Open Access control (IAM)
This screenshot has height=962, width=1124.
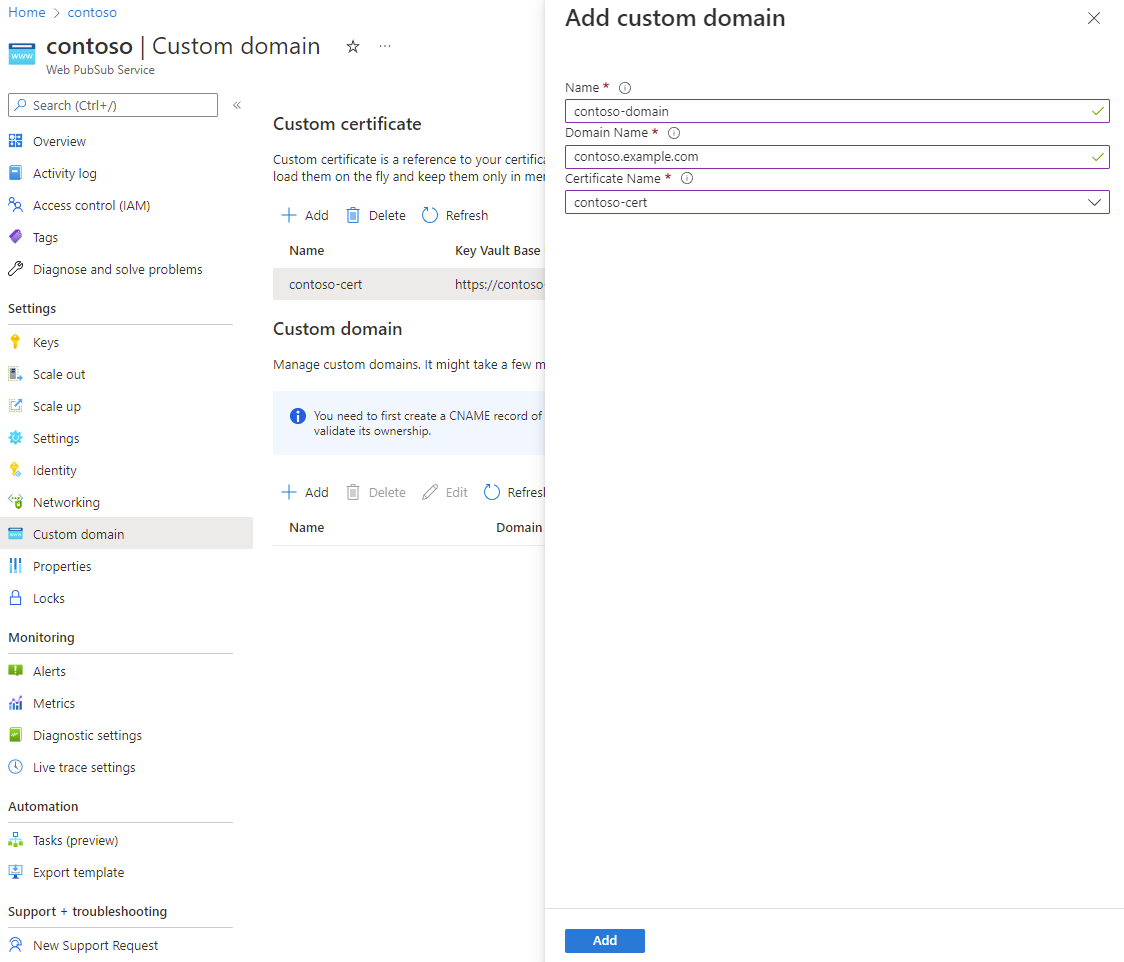pos(91,205)
